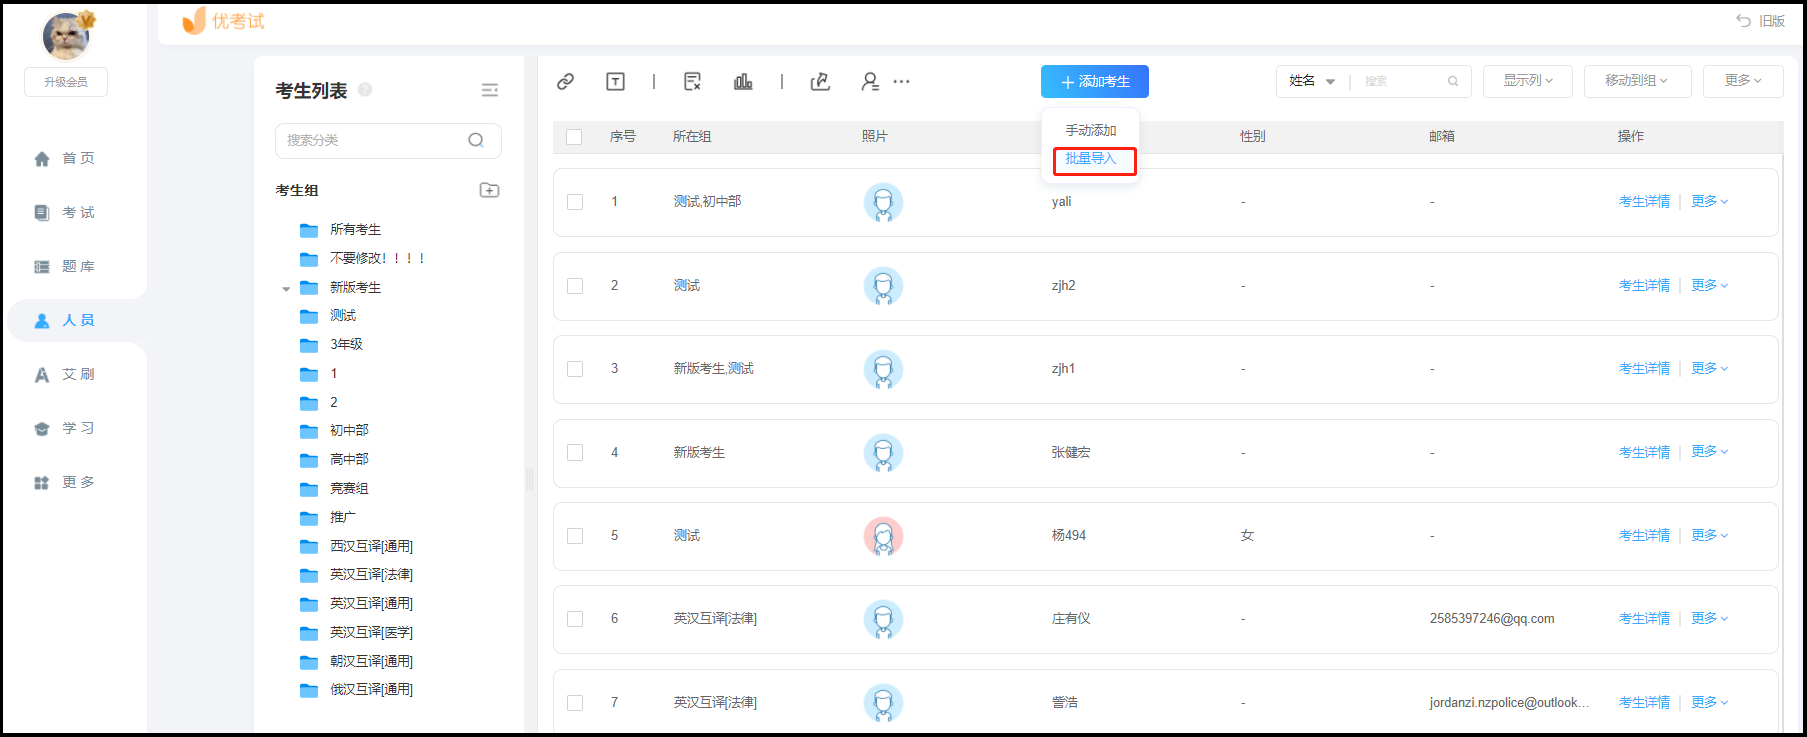Click the 升级会员 button
The height and width of the screenshot is (737, 1807).
pyautogui.click(x=66, y=82)
